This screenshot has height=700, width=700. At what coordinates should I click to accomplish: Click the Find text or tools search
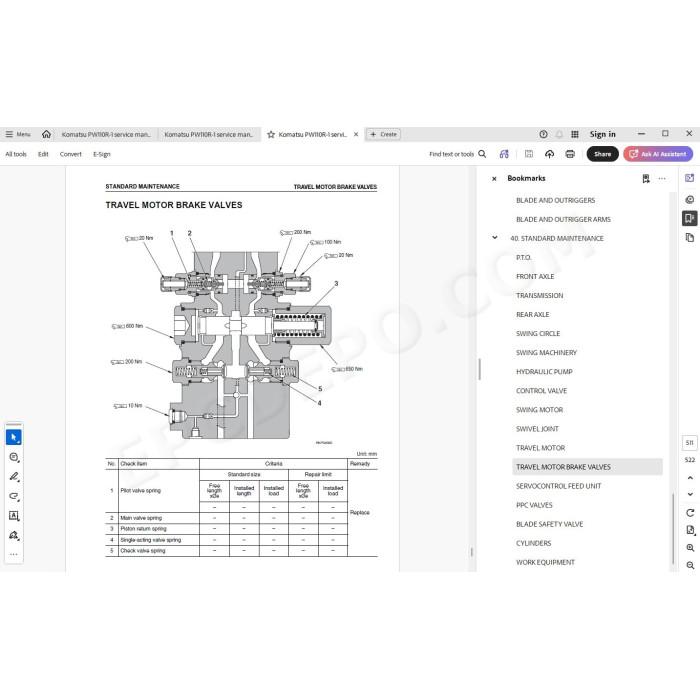[458, 154]
